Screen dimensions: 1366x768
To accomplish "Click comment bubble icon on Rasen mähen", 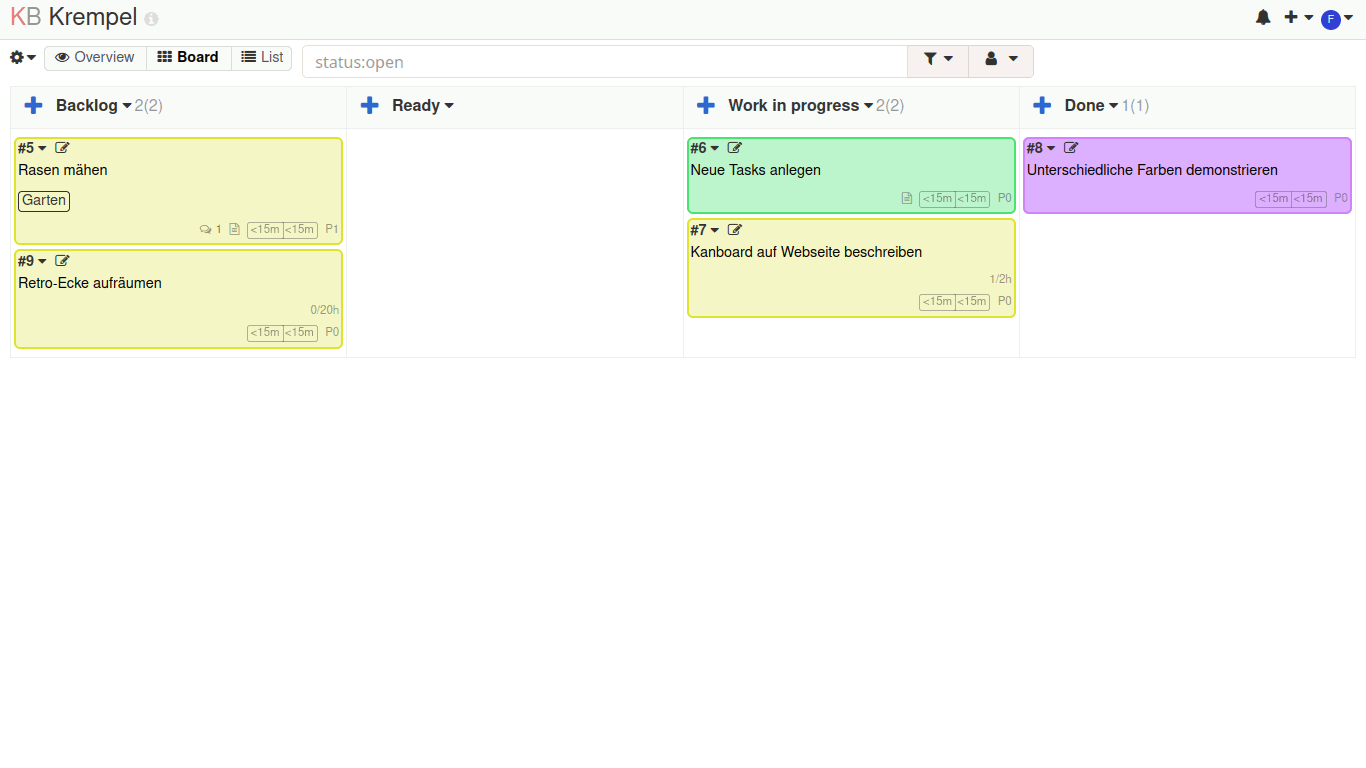I will pyautogui.click(x=206, y=230).
